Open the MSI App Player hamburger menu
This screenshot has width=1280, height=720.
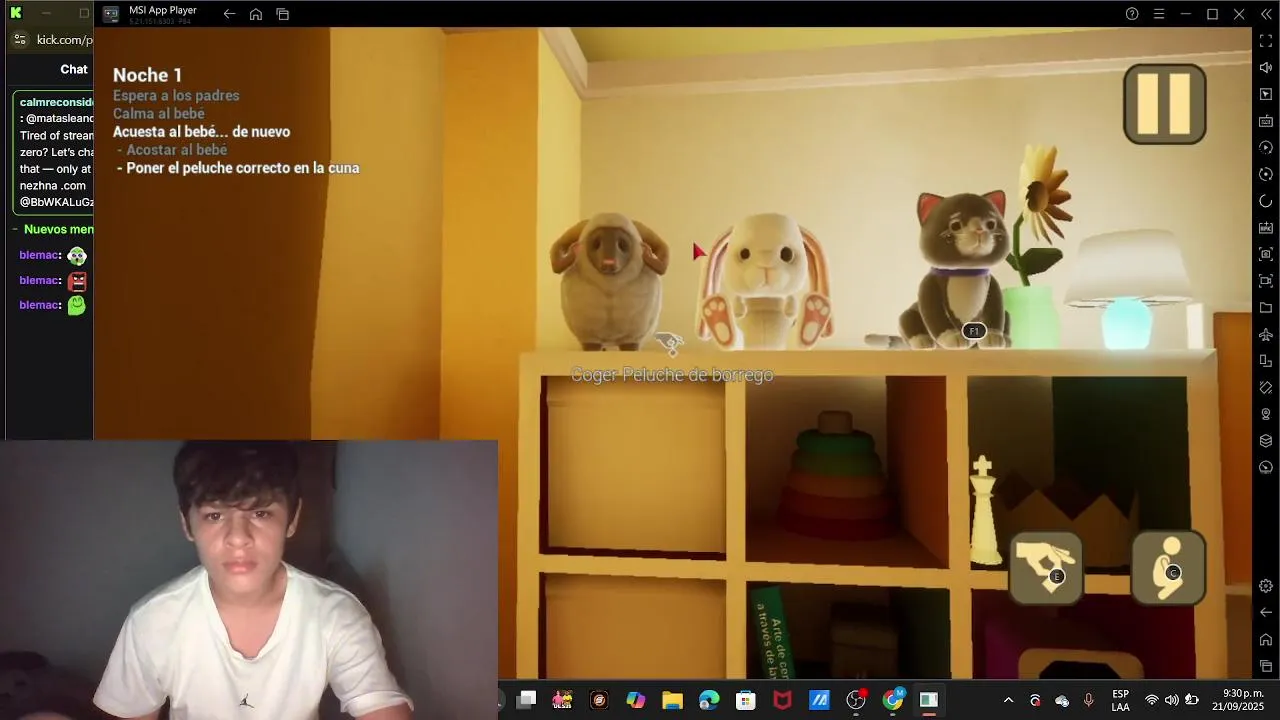(x=1159, y=14)
